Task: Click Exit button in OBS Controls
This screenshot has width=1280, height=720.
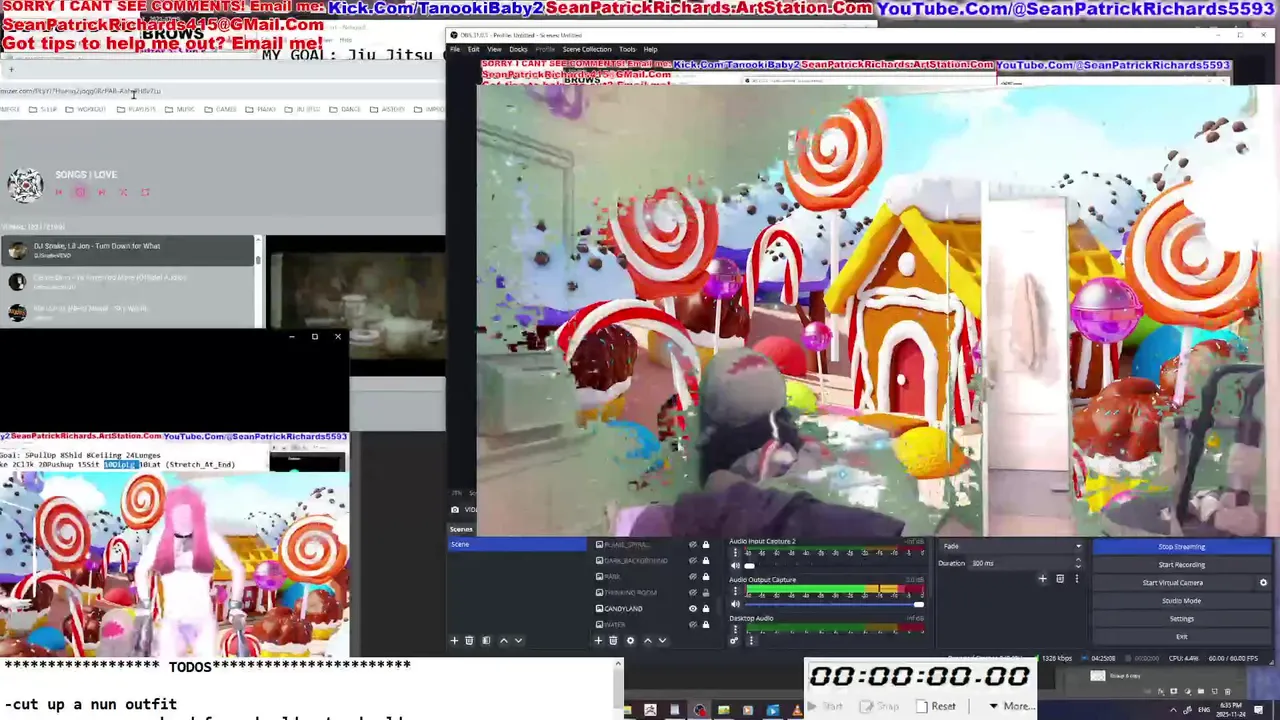Action: coord(1182,636)
